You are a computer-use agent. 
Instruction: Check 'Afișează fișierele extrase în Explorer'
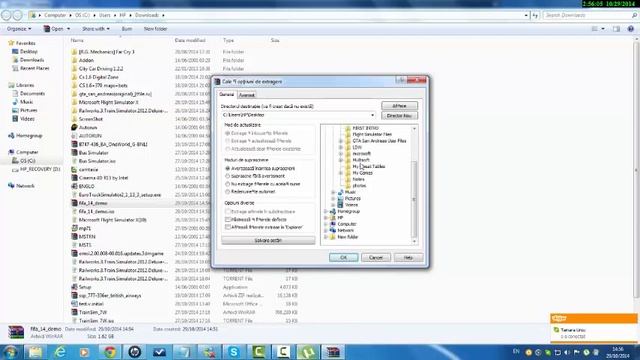click(228, 227)
